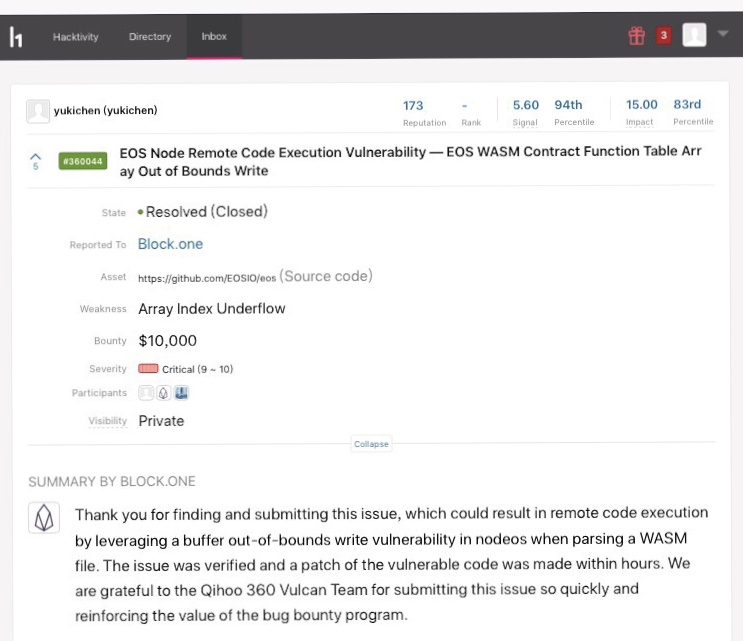Open the red notification counter badge
Image resolution: width=743 pixels, height=641 pixels.
pos(663,36)
